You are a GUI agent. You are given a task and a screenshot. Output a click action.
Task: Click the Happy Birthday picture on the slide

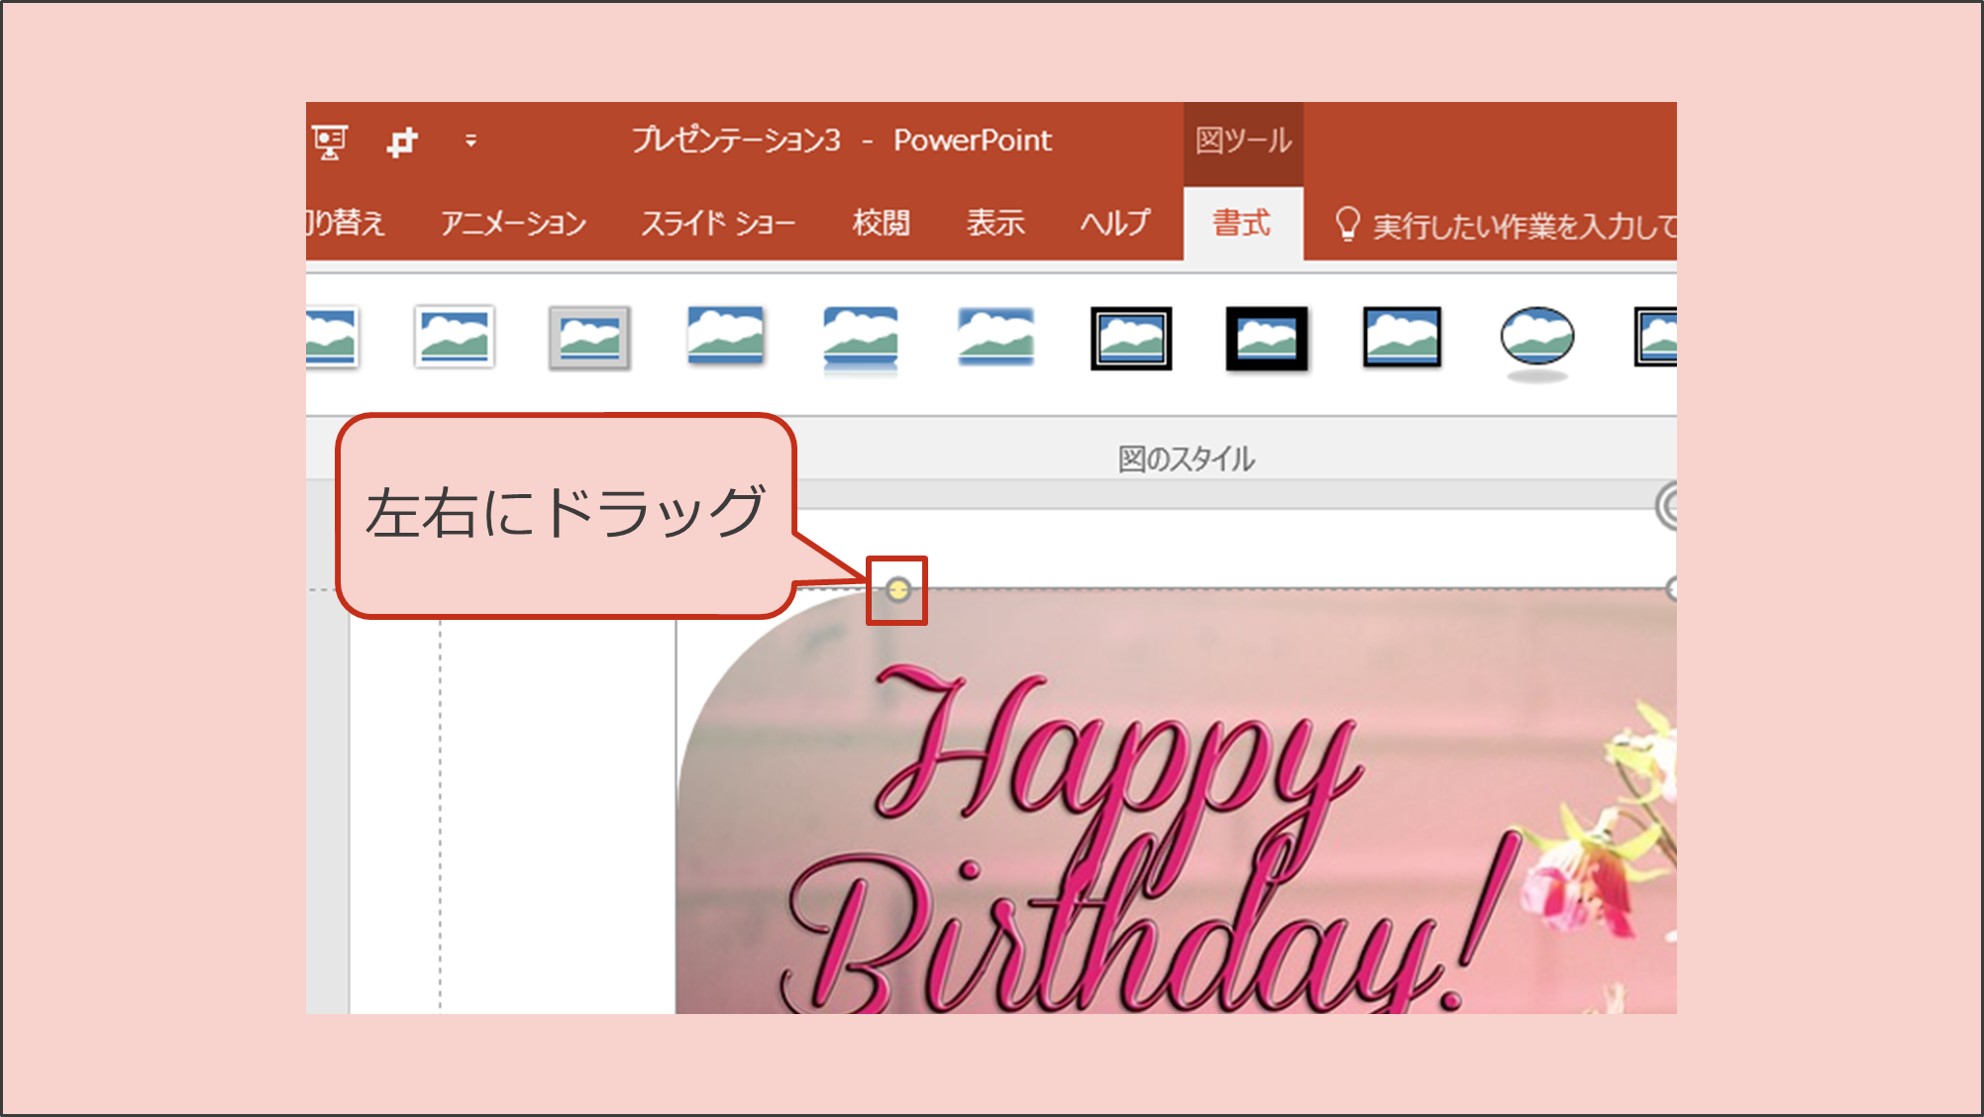(1176, 801)
